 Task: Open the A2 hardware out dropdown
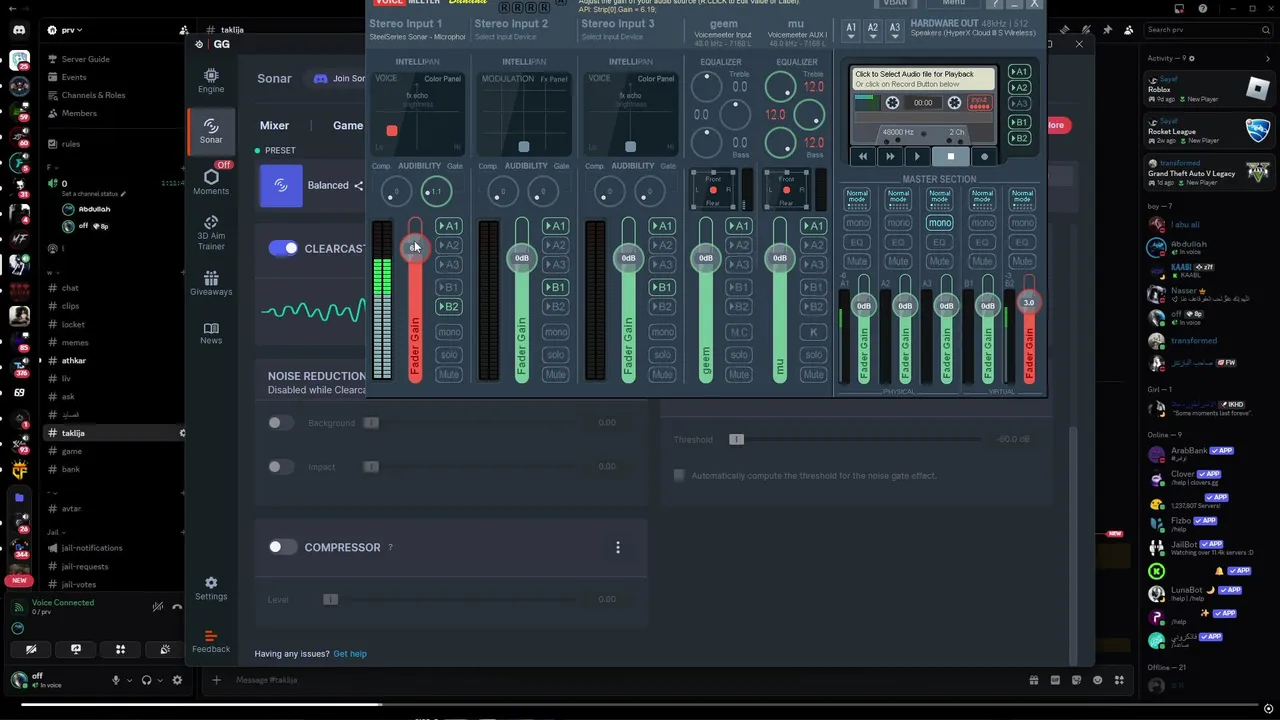click(x=873, y=30)
